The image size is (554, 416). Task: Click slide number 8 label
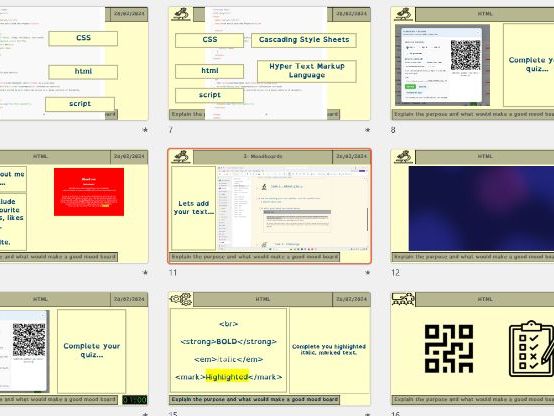coord(393,130)
